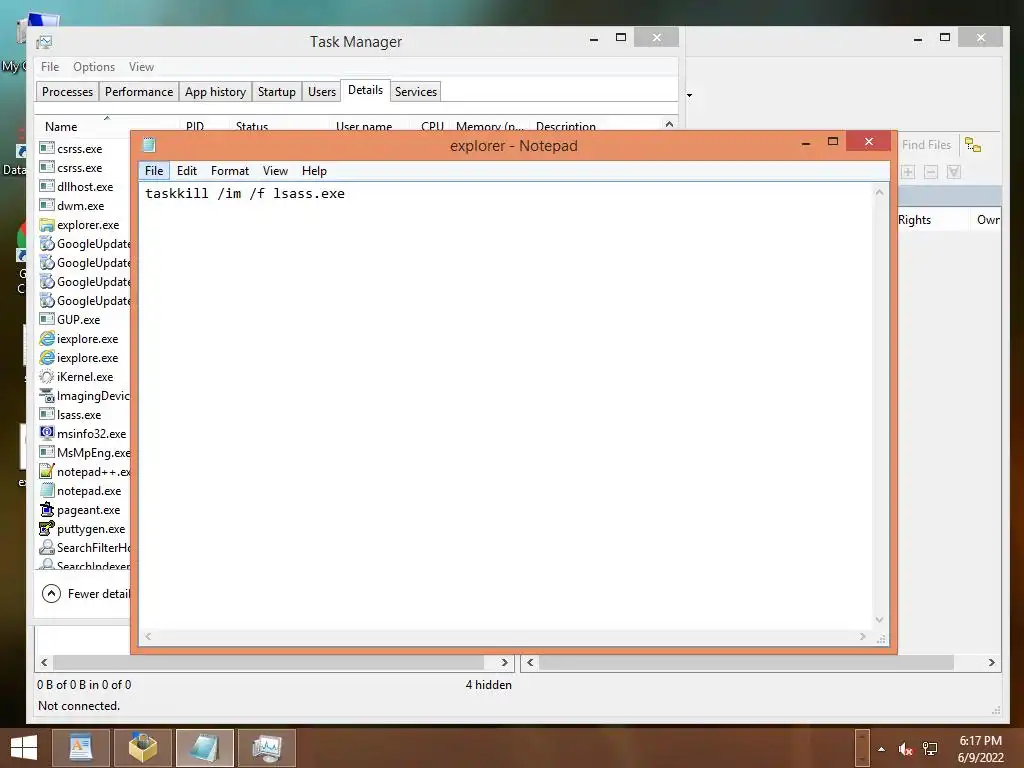
Task: Open the Notepad View menu
Action: pyautogui.click(x=275, y=170)
